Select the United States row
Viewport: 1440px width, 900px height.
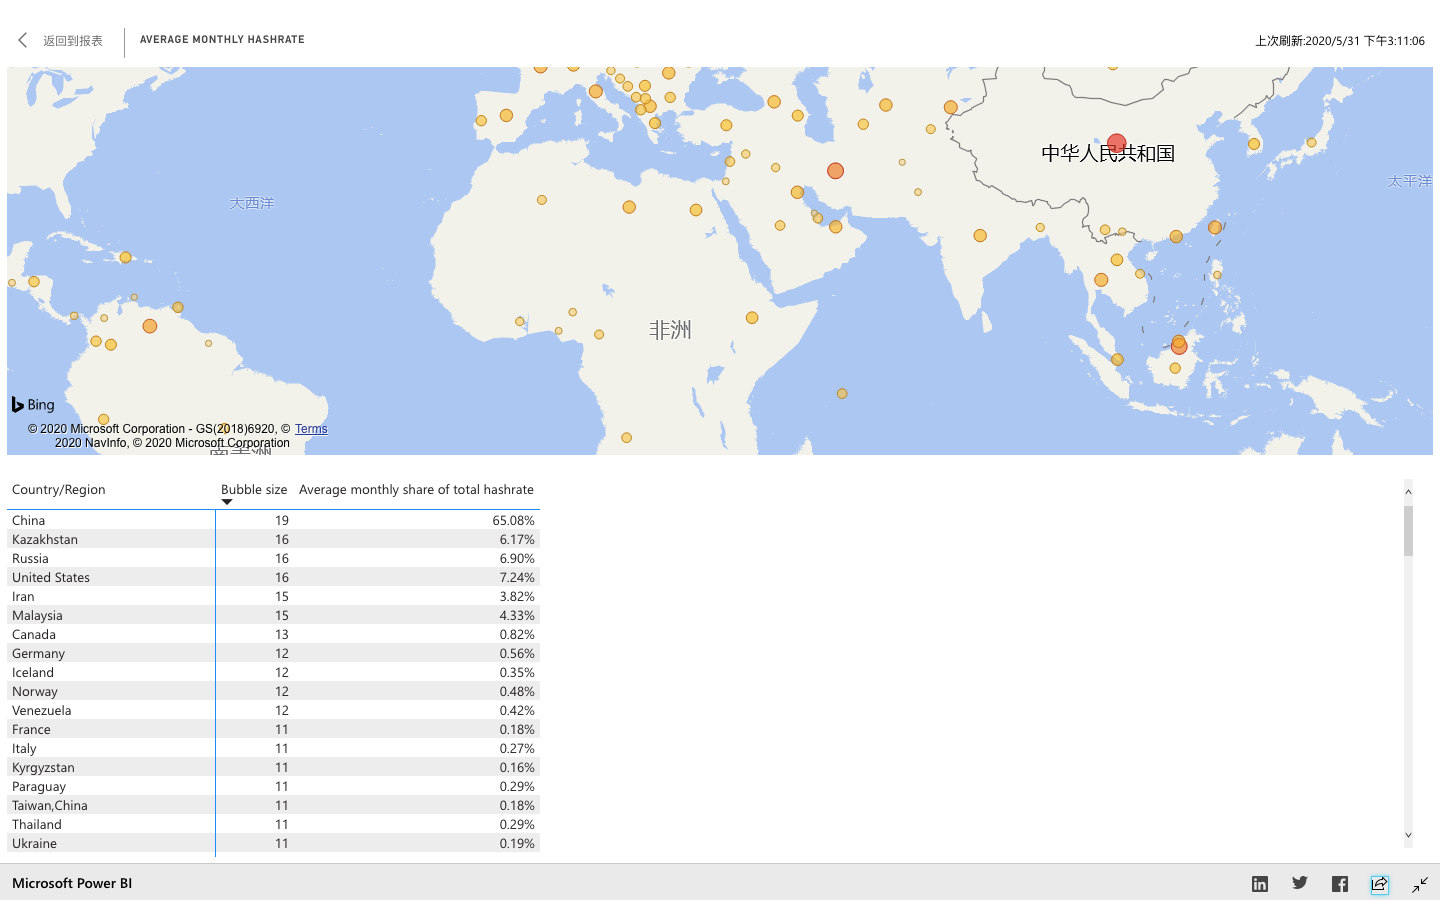[273, 577]
